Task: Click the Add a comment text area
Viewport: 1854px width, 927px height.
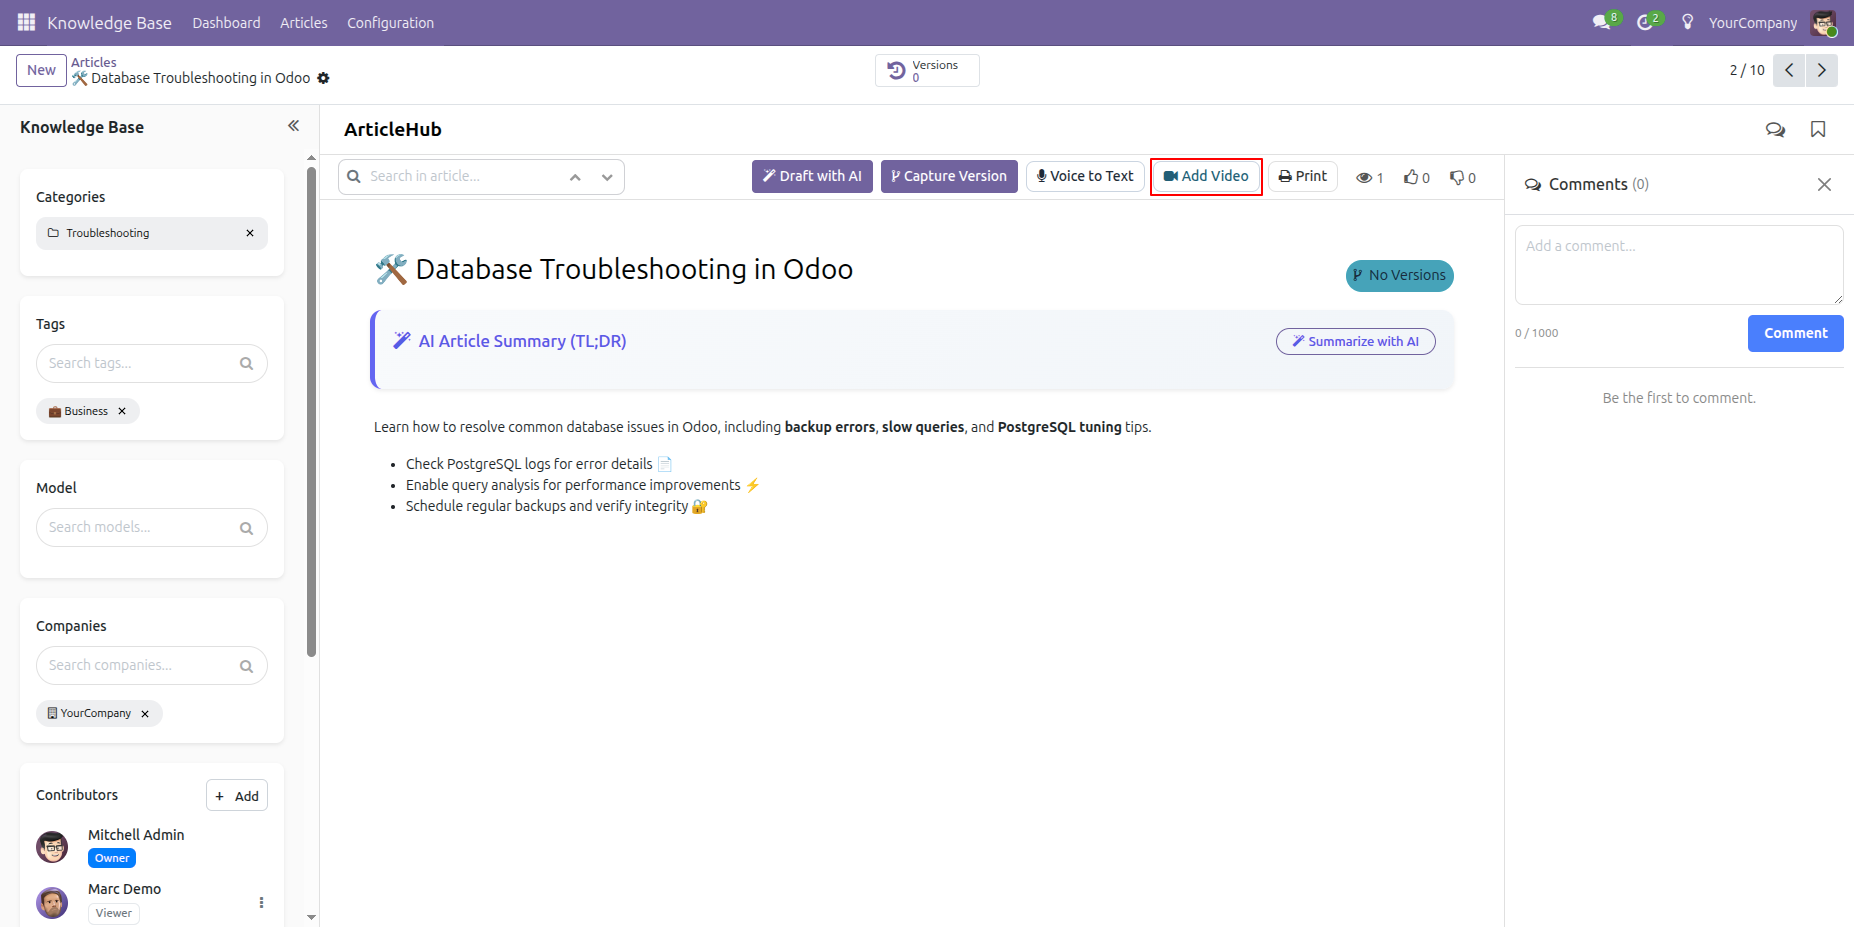Action: tap(1679, 265)
